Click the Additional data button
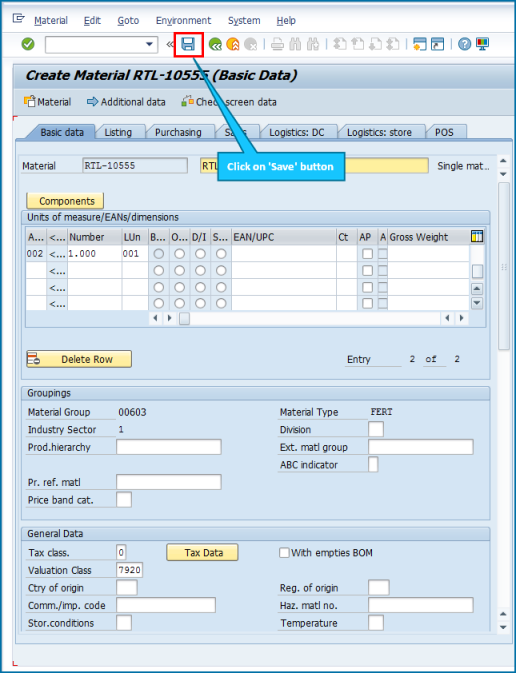The width and height of the screenshot is (516, 673). click(x=126, y=102)
